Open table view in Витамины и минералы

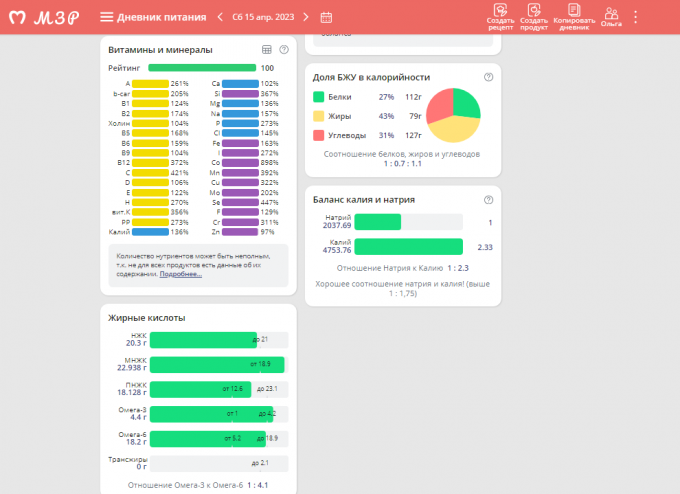pyautogui.click(x=267, y=49)
